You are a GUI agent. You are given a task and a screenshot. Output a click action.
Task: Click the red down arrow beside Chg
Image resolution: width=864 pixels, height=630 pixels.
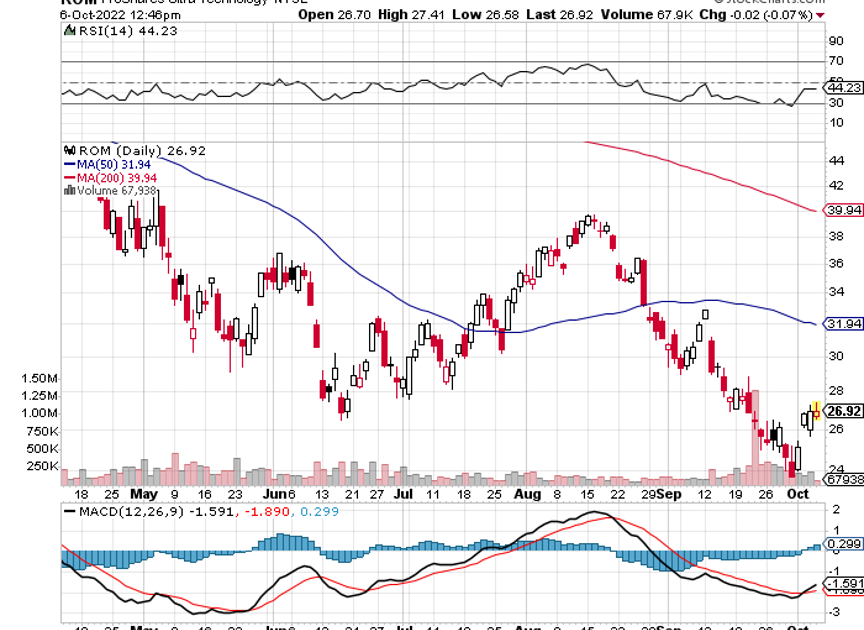coord(820,15)
